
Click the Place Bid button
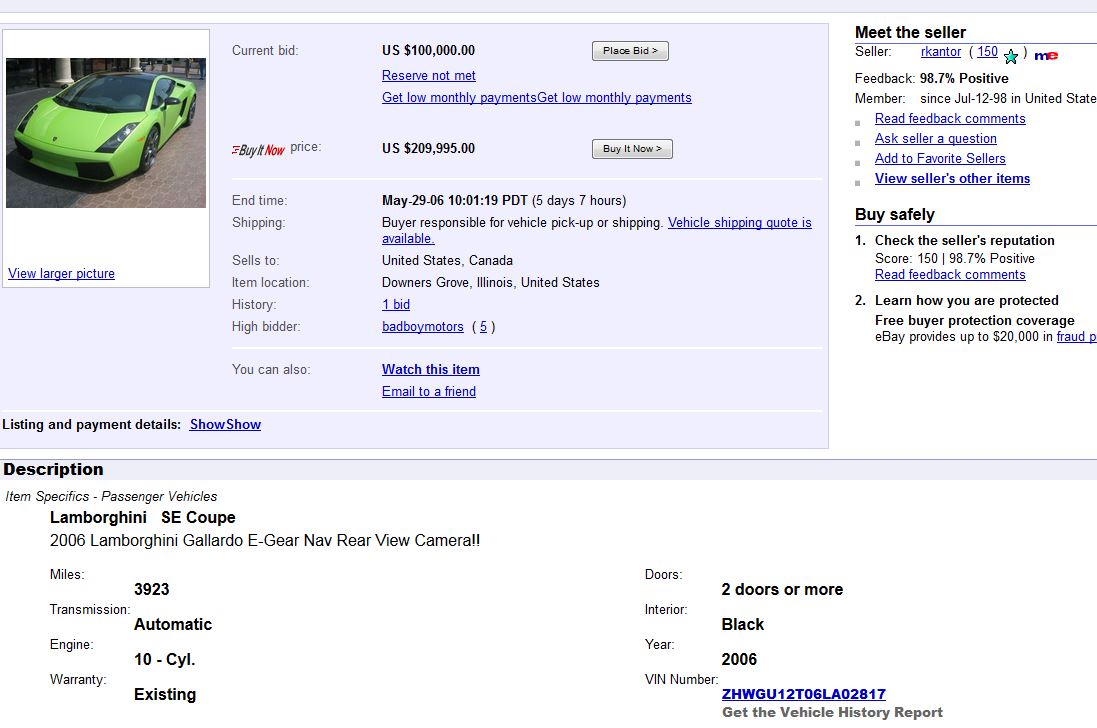(x=630, y=51)
